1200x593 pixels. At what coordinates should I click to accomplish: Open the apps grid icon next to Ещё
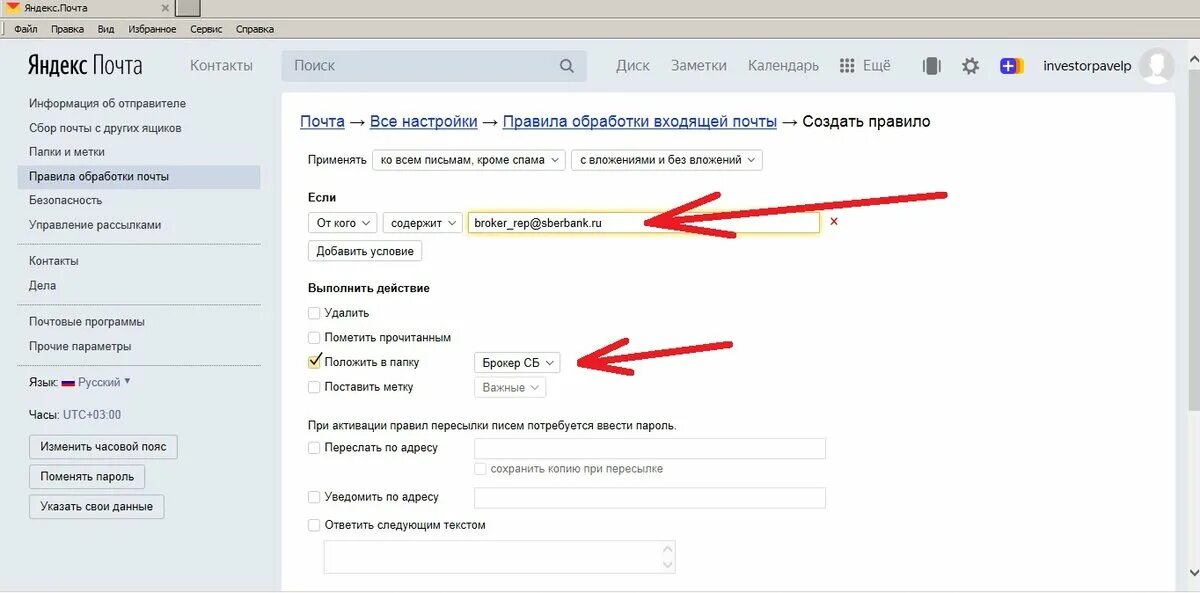847,66
